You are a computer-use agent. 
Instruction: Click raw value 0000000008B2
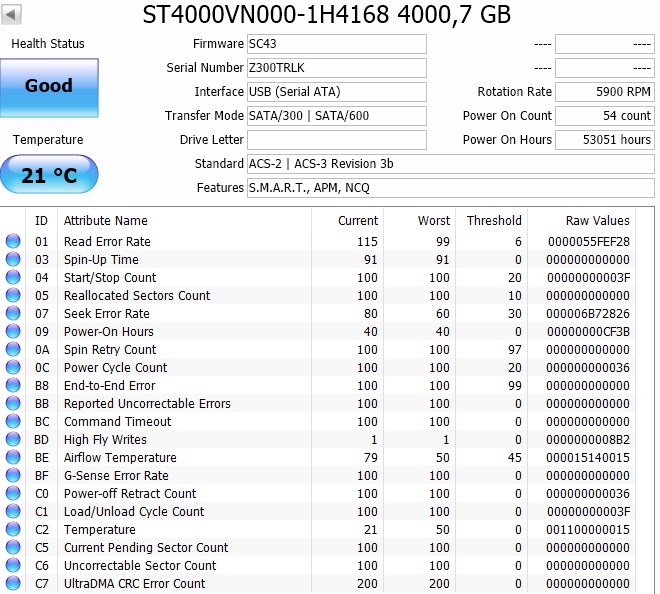588,440
